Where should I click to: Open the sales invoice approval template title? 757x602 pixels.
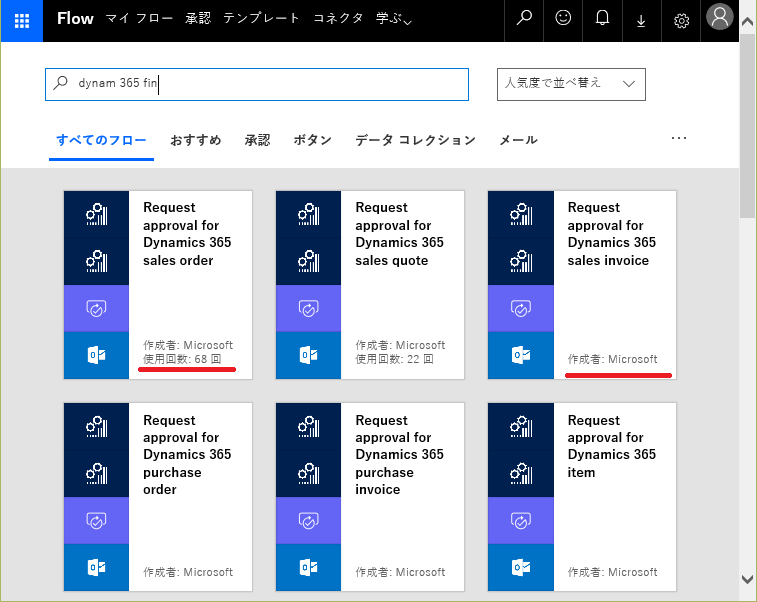pos(612,234)
